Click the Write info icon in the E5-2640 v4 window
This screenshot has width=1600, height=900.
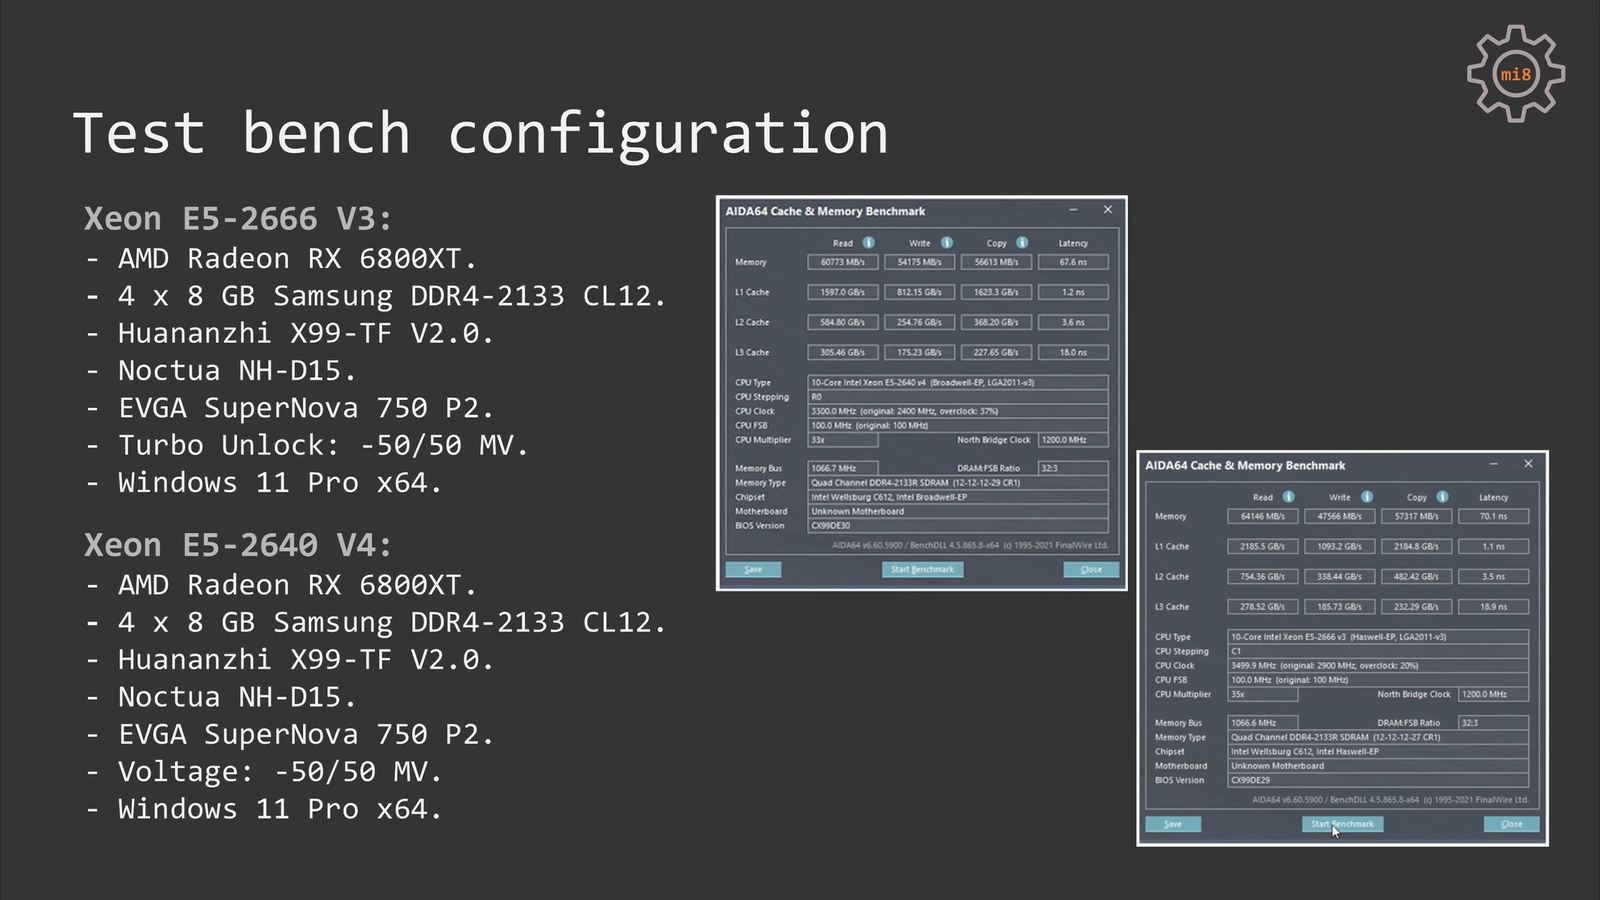pos(946,243)
